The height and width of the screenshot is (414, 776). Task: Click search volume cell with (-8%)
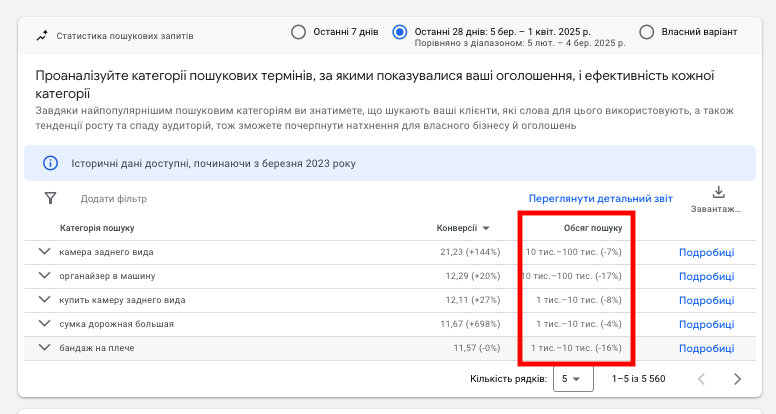coord(579,300)
